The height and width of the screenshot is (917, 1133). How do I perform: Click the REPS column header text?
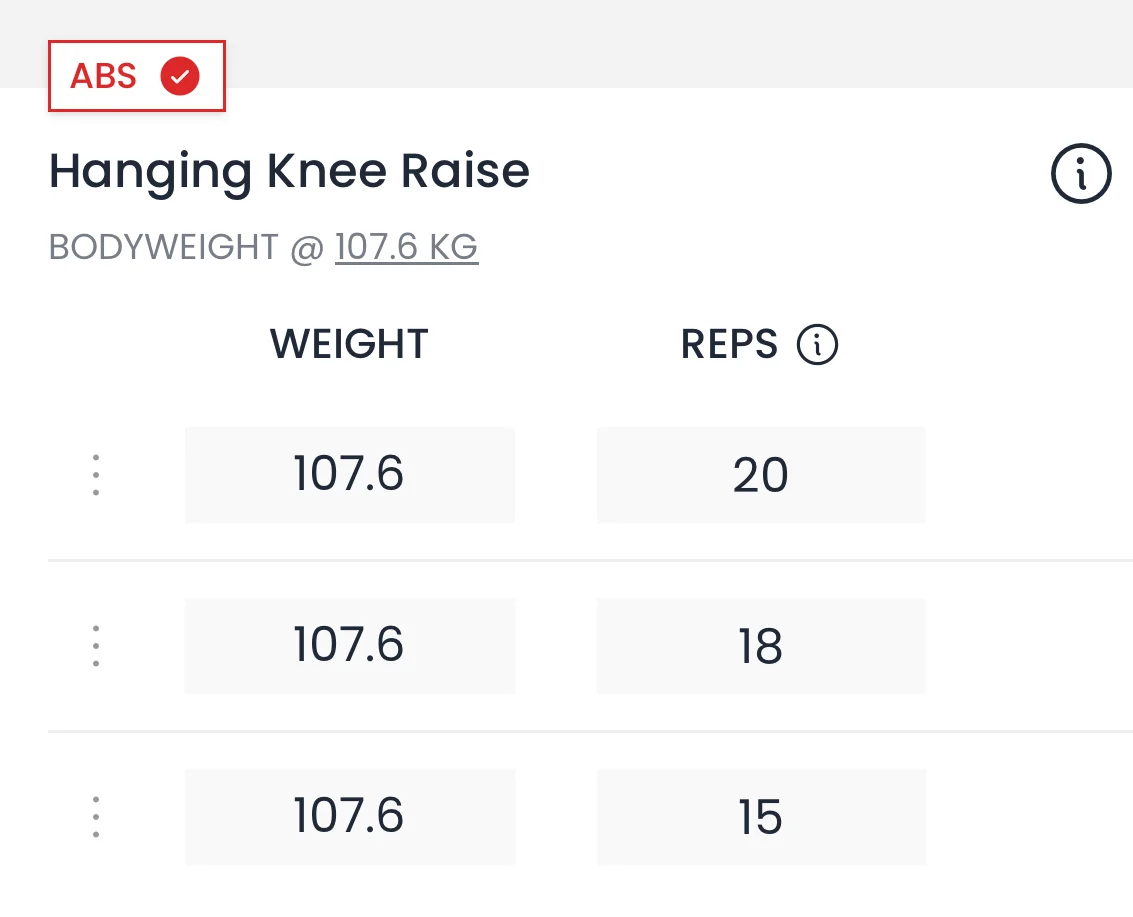[x=729, y=345]
